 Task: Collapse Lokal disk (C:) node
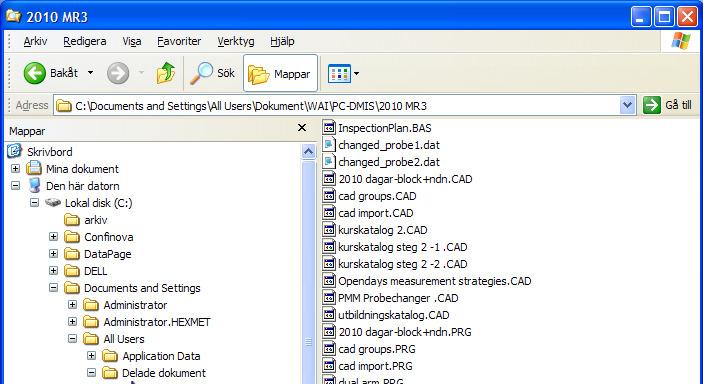35,203
